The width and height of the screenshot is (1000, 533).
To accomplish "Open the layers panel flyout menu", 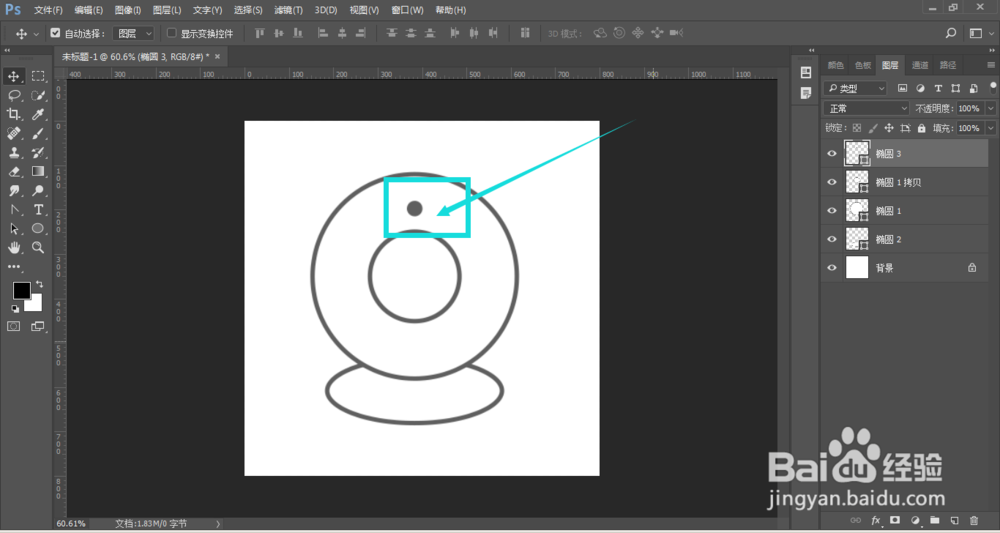I will pyautogui.click(x=991, y=65).
